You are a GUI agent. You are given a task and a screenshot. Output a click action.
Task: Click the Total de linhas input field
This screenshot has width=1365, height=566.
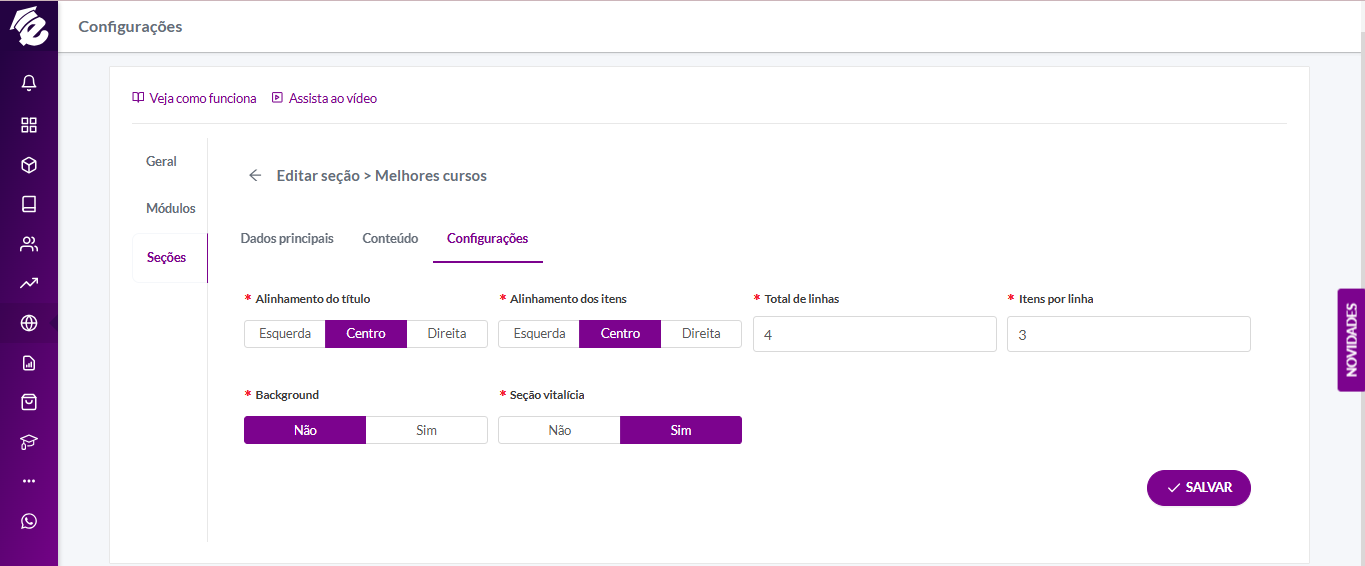[x=875, y=334]
